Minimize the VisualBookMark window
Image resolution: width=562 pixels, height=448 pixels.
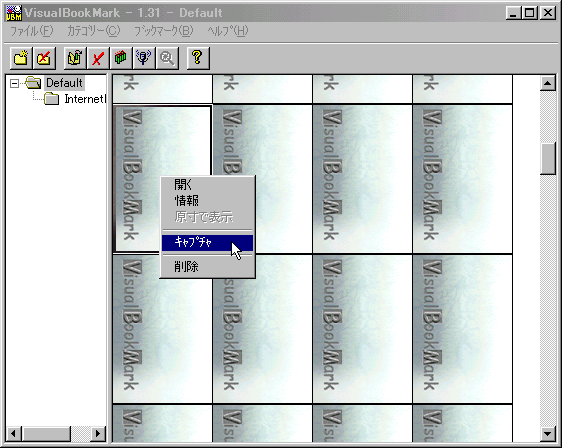(x=514, y=13)
